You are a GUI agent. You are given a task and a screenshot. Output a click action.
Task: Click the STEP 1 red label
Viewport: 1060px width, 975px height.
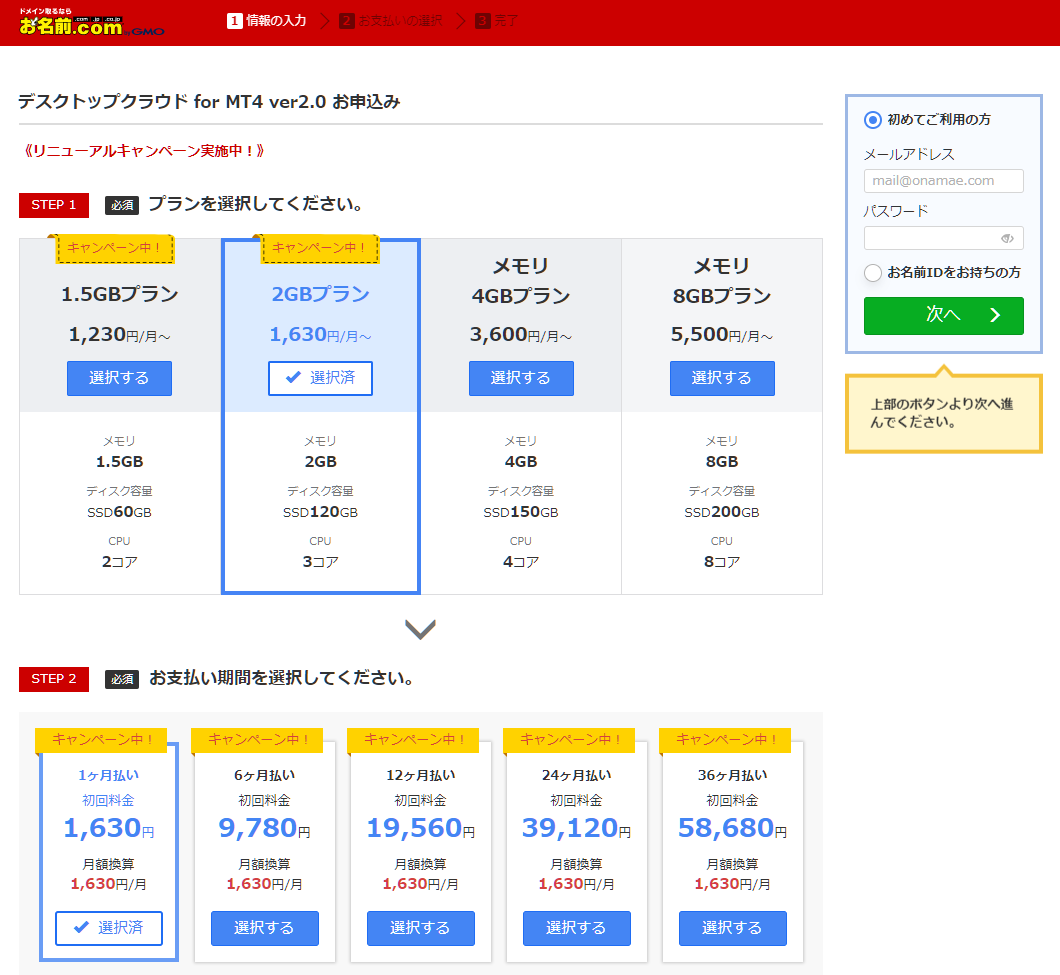tap(53, 205)
